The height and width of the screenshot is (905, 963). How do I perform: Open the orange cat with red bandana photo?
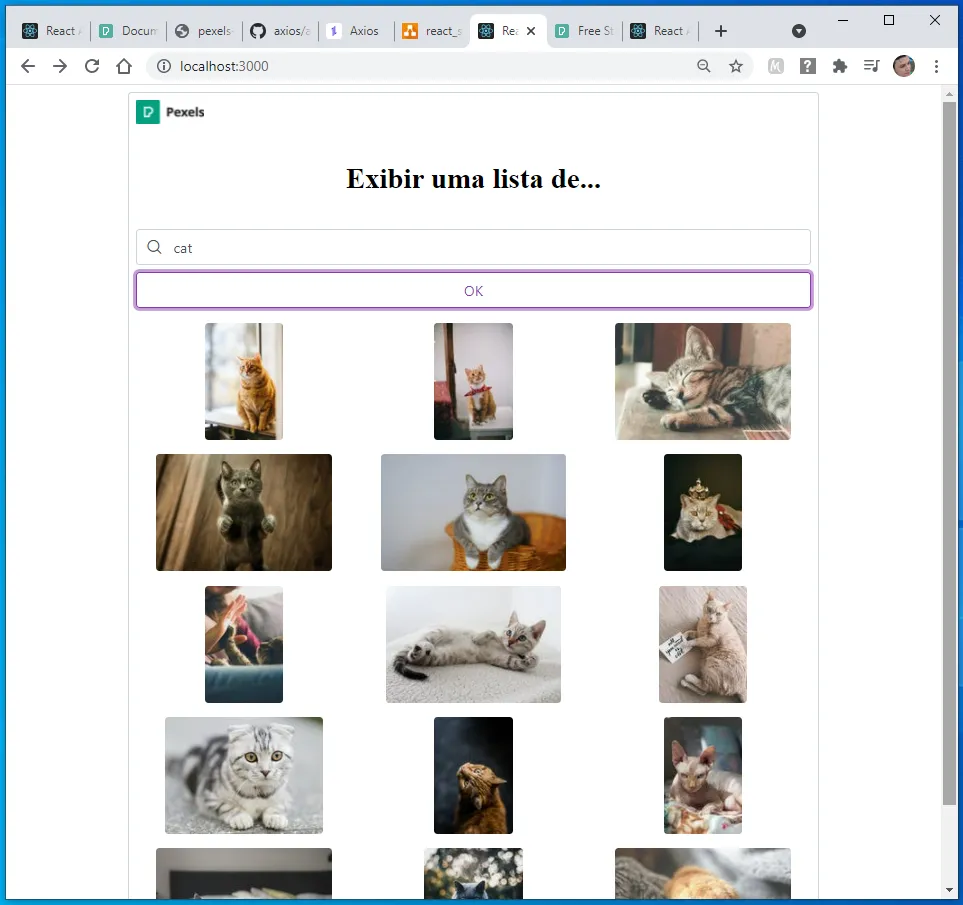[x=474, y=381]
